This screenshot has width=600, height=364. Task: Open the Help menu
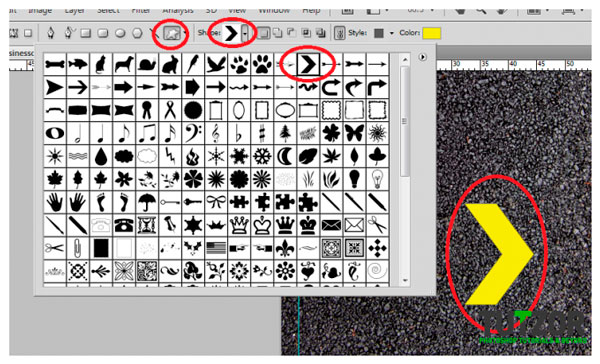click(311, 10)
